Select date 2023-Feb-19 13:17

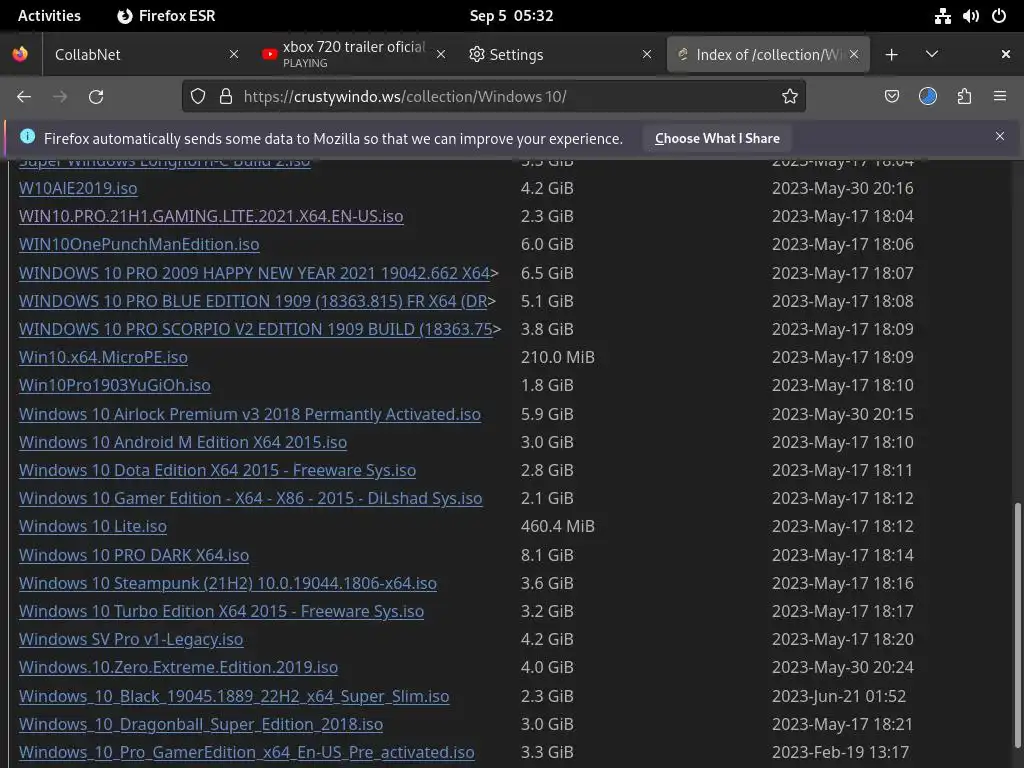(840, 752)
